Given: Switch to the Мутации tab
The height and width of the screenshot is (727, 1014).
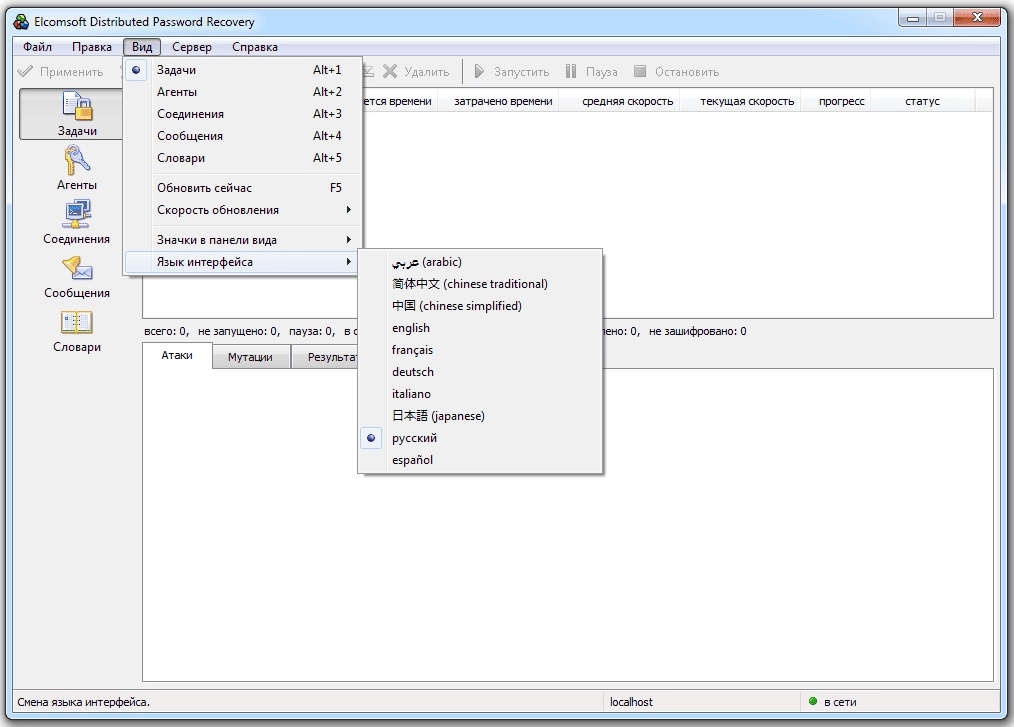Looking at the screenshot, I should [x=250, y=356].
